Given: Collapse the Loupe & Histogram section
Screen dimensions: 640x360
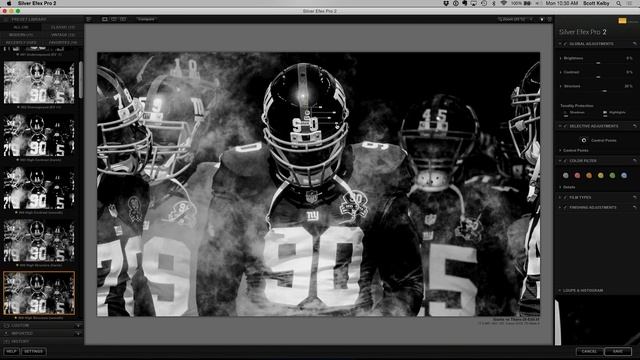Looking at the screenshot, I should pyautogui.click(x=560, y=291).
